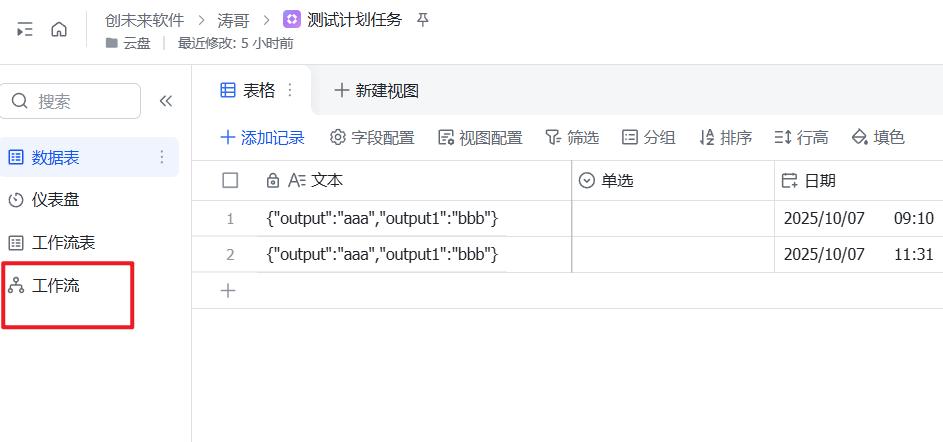Focus the 搜索 search field

70,101
